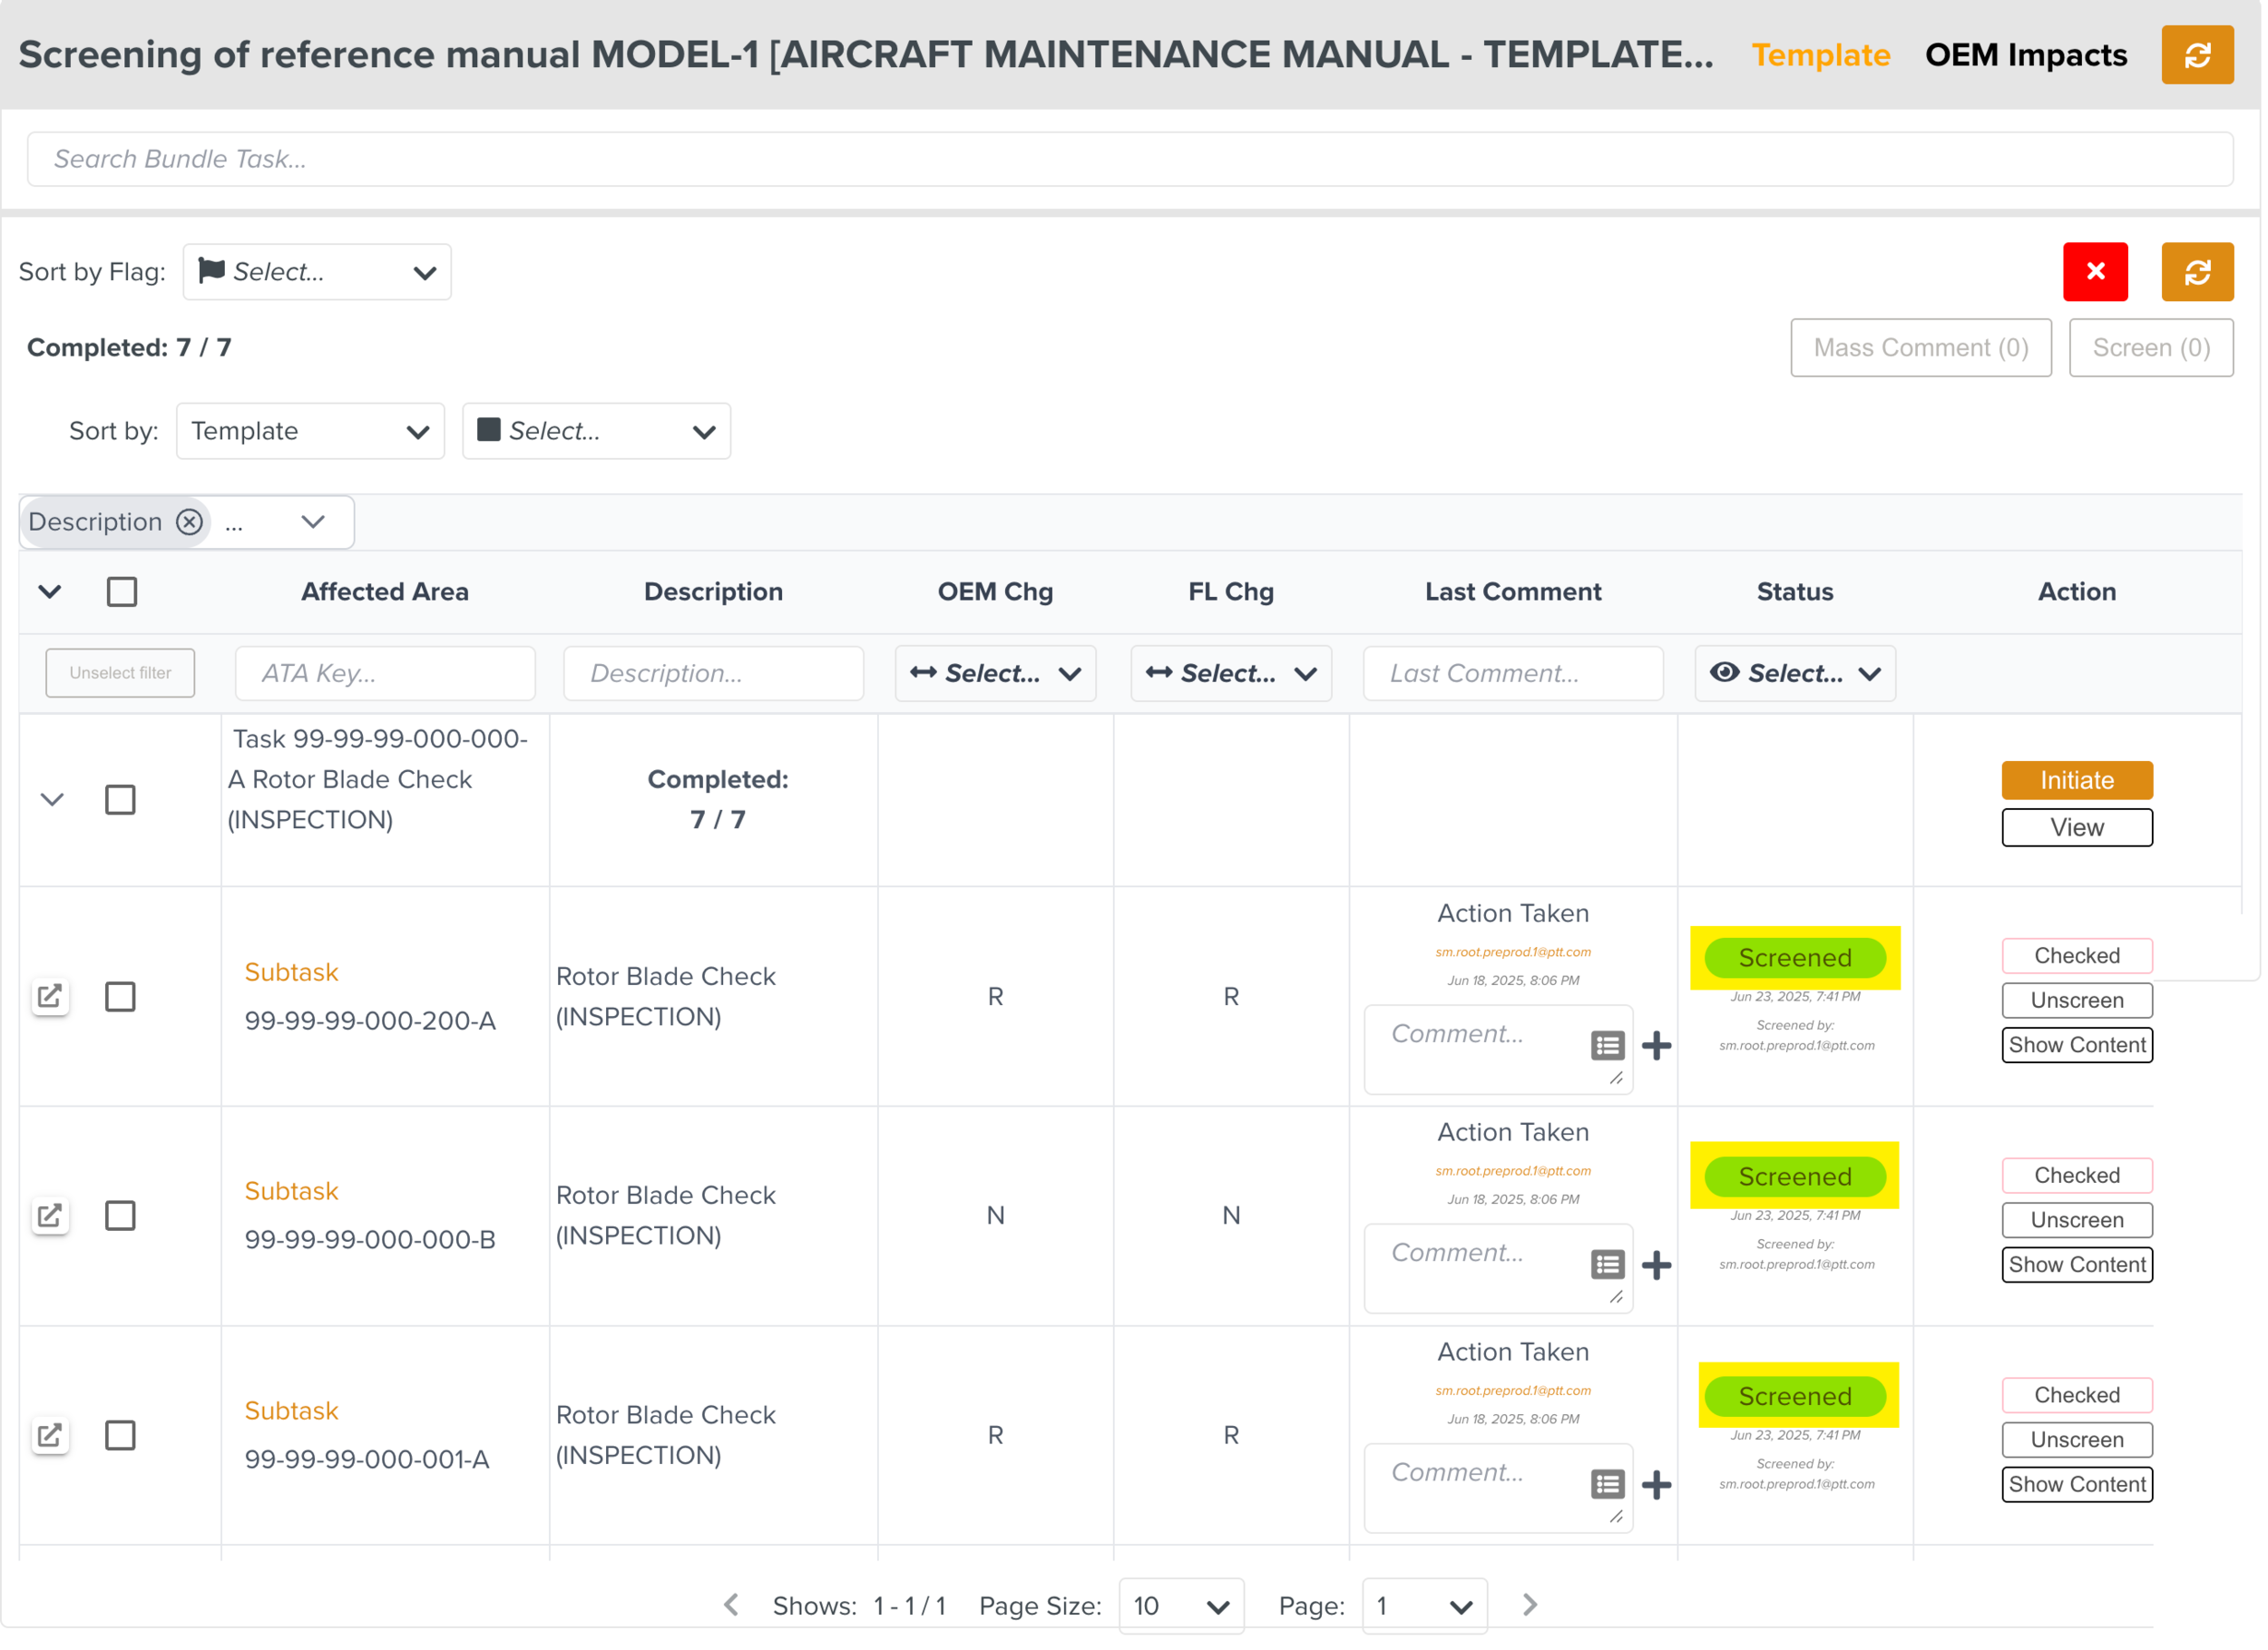Screen dimensions: 2268x1650
Task: Select checkbox for subtask 99-99-99-000-001-A
Action: [x=120, y=1438]
